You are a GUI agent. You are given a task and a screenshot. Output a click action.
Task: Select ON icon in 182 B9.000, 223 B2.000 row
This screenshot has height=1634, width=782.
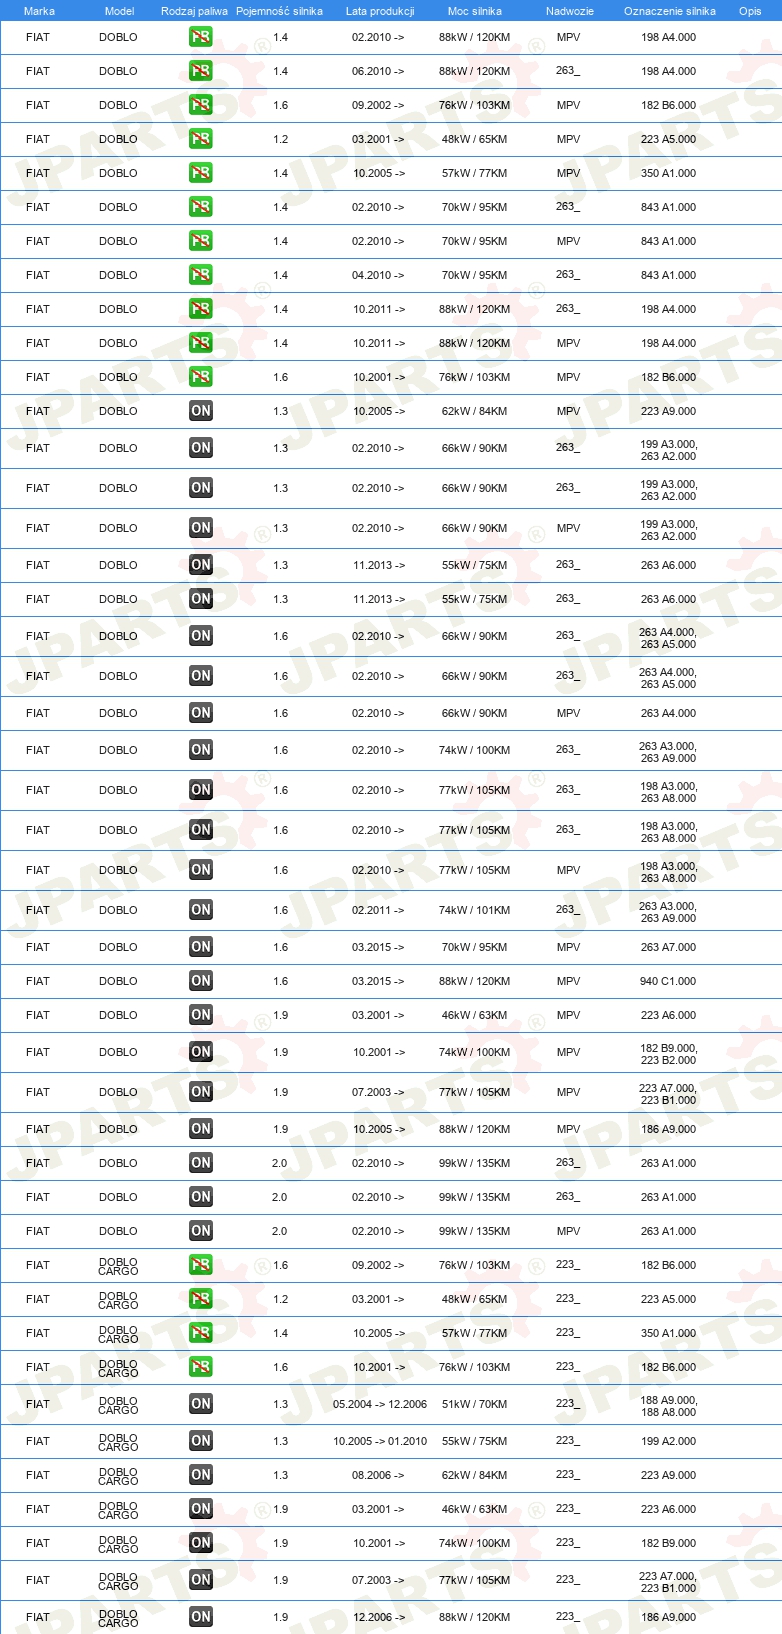tap(201, 1052)
